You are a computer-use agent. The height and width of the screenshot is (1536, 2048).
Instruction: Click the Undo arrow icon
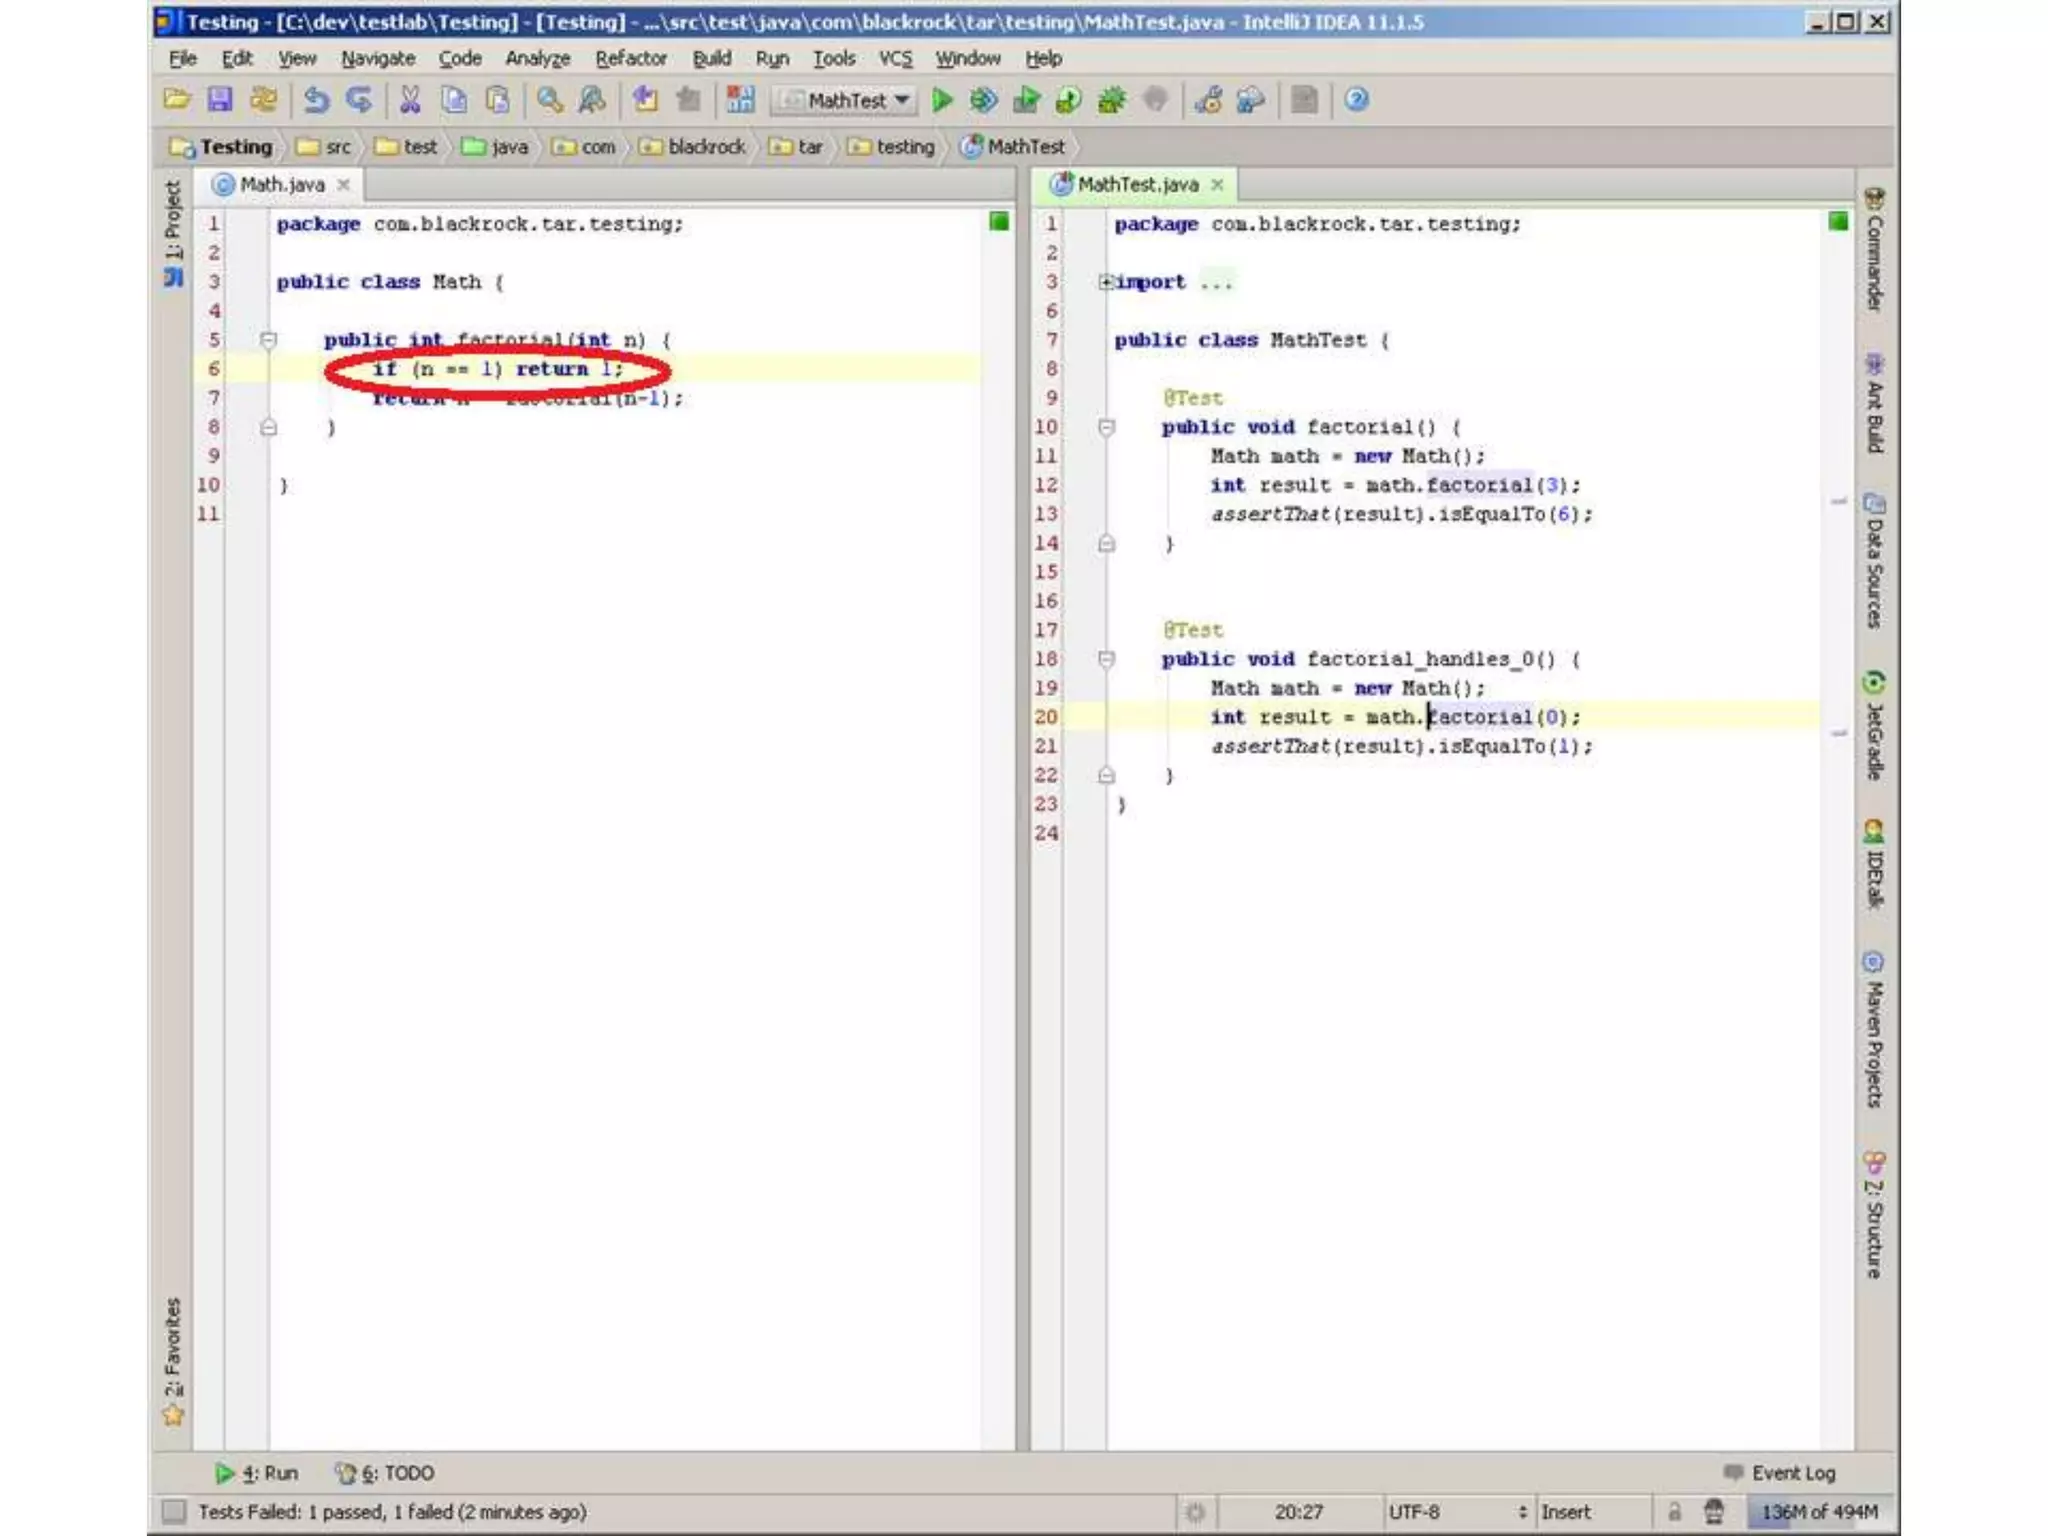coord(316,100)
